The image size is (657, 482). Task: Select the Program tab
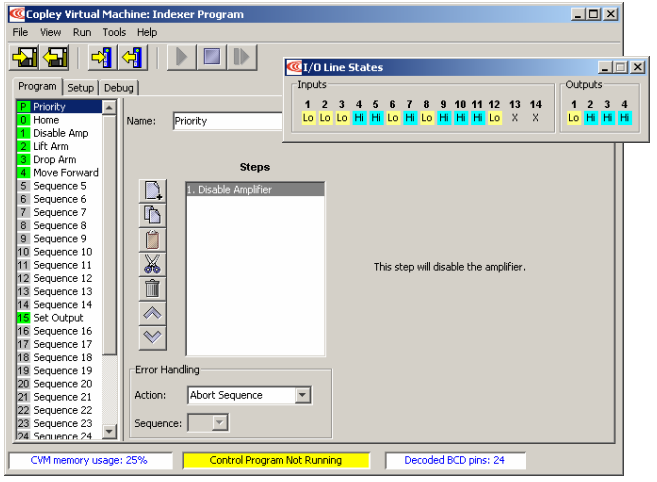click(x=37, y=86)
